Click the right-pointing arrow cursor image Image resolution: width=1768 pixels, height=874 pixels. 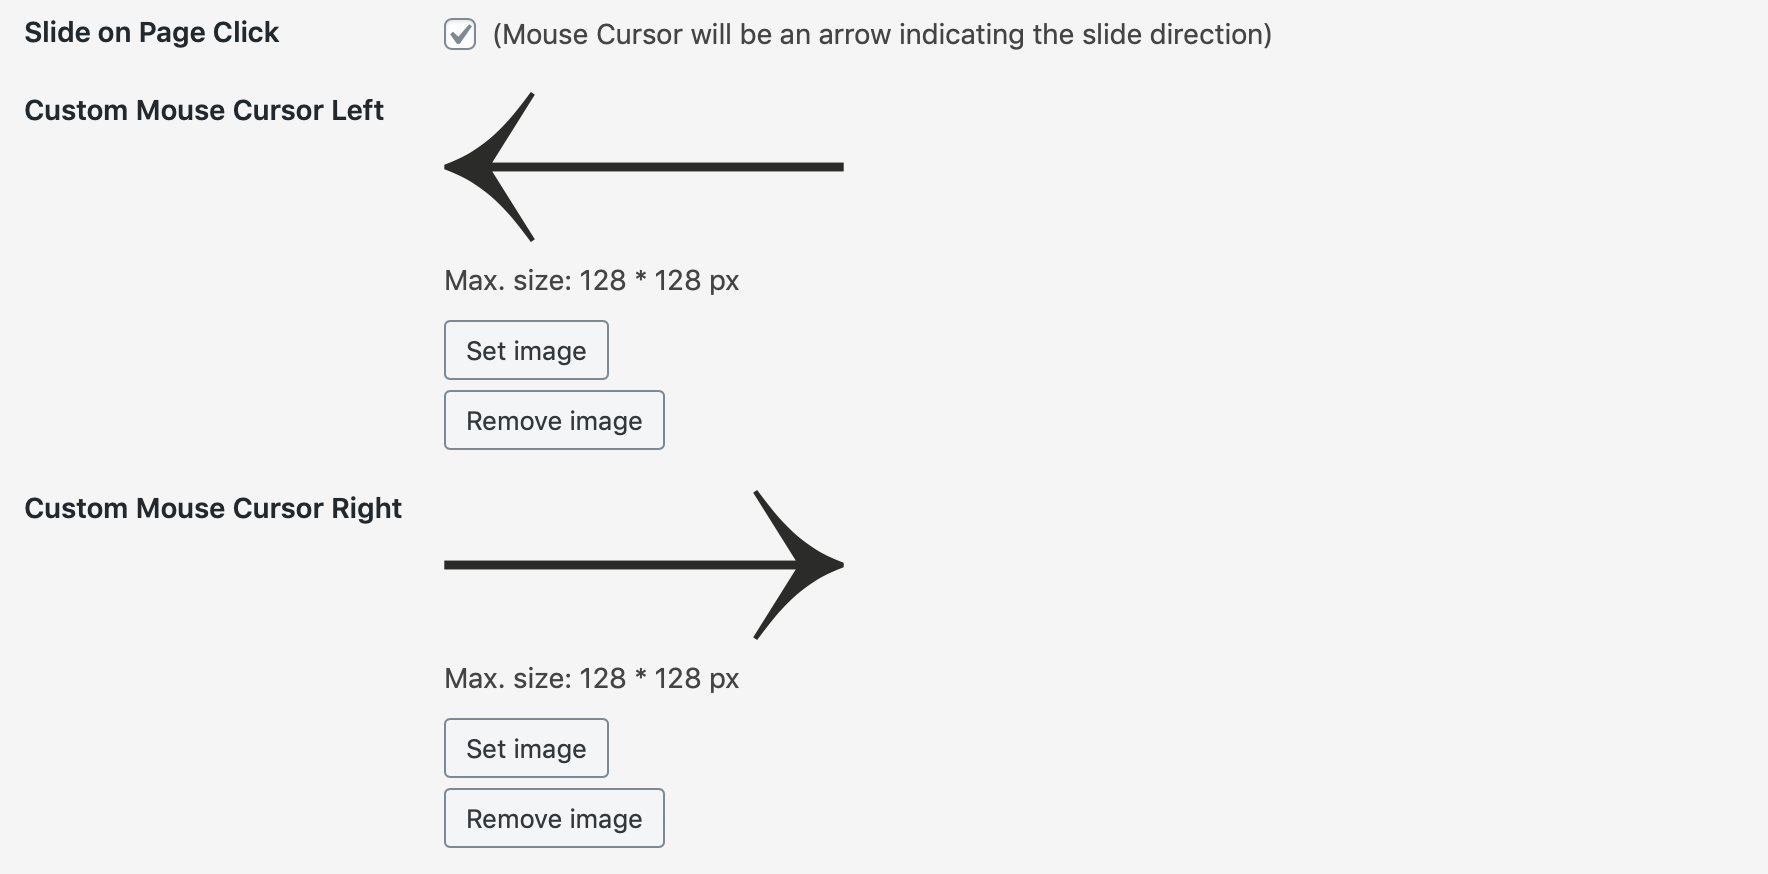coord(643,565)
